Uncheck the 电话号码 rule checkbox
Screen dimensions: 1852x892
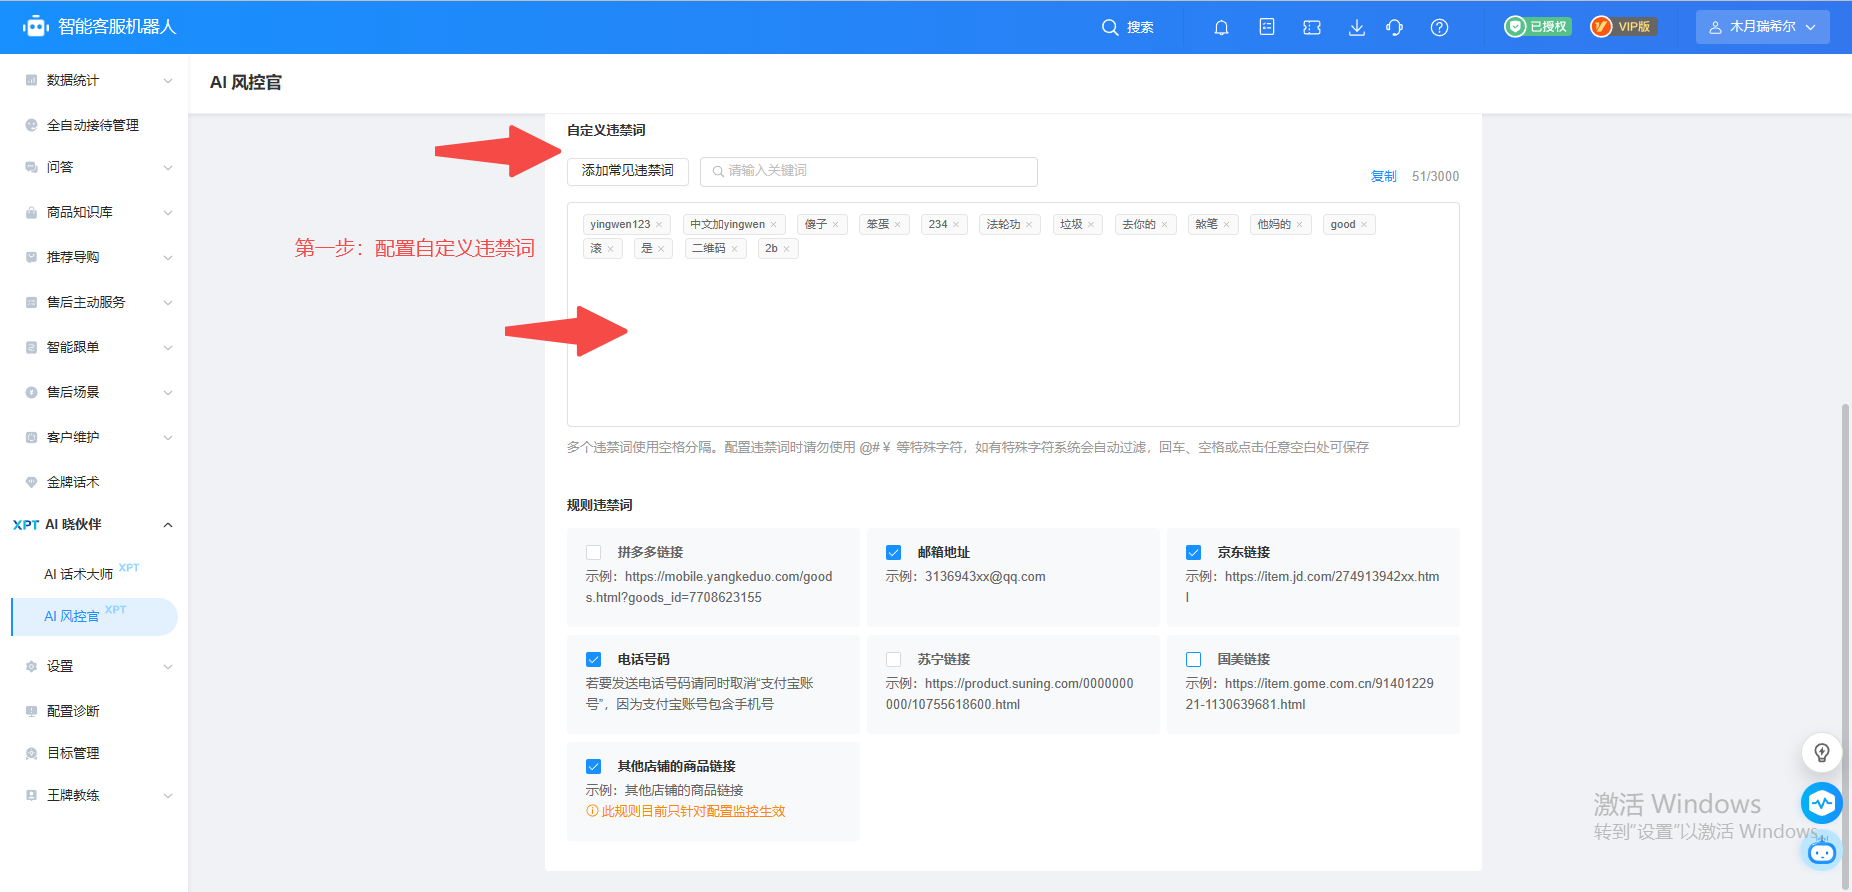[594, 660]
